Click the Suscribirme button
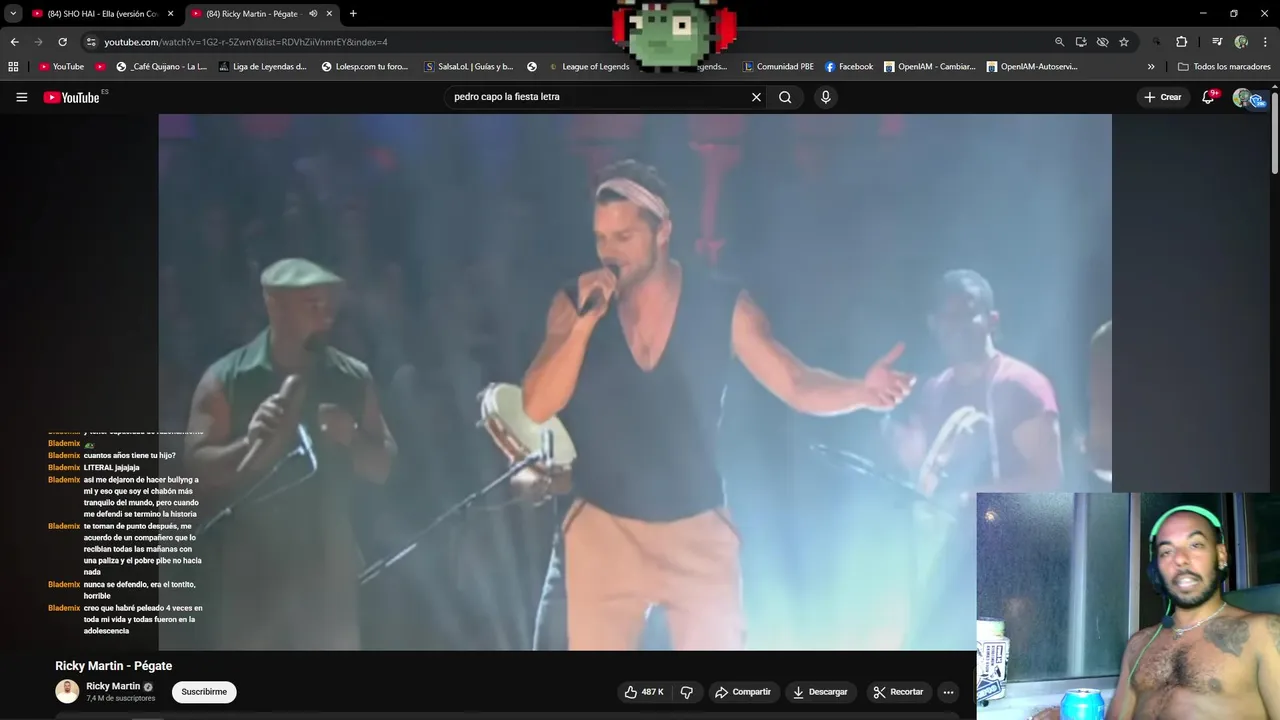The height and width of the screenshot is (720, 1280). (204, 692)
